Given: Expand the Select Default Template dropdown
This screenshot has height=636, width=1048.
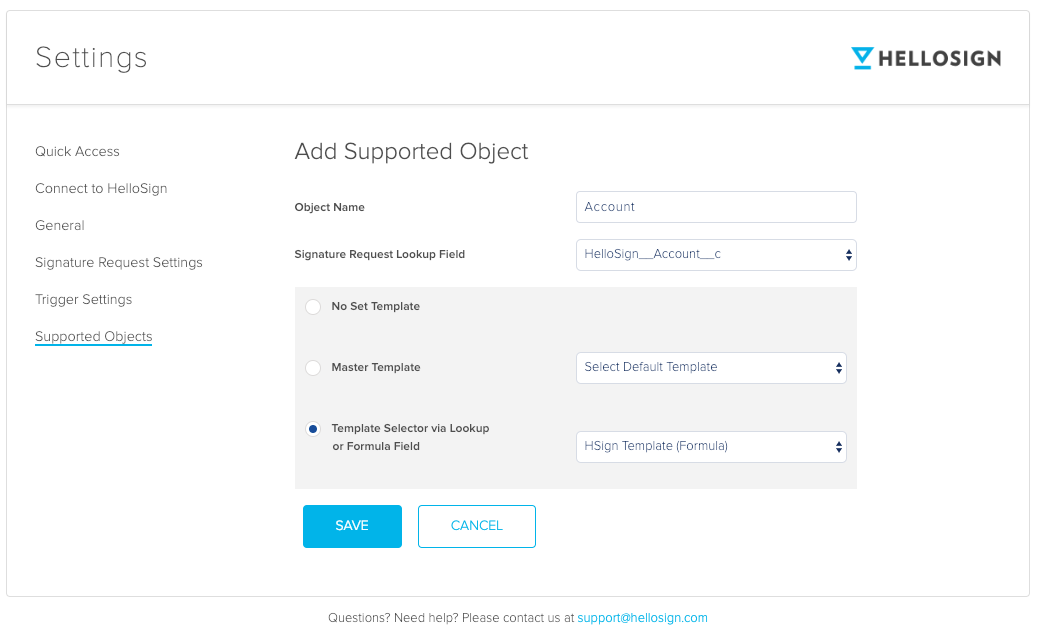Looking at the screenshot, I should pos(711,368).
